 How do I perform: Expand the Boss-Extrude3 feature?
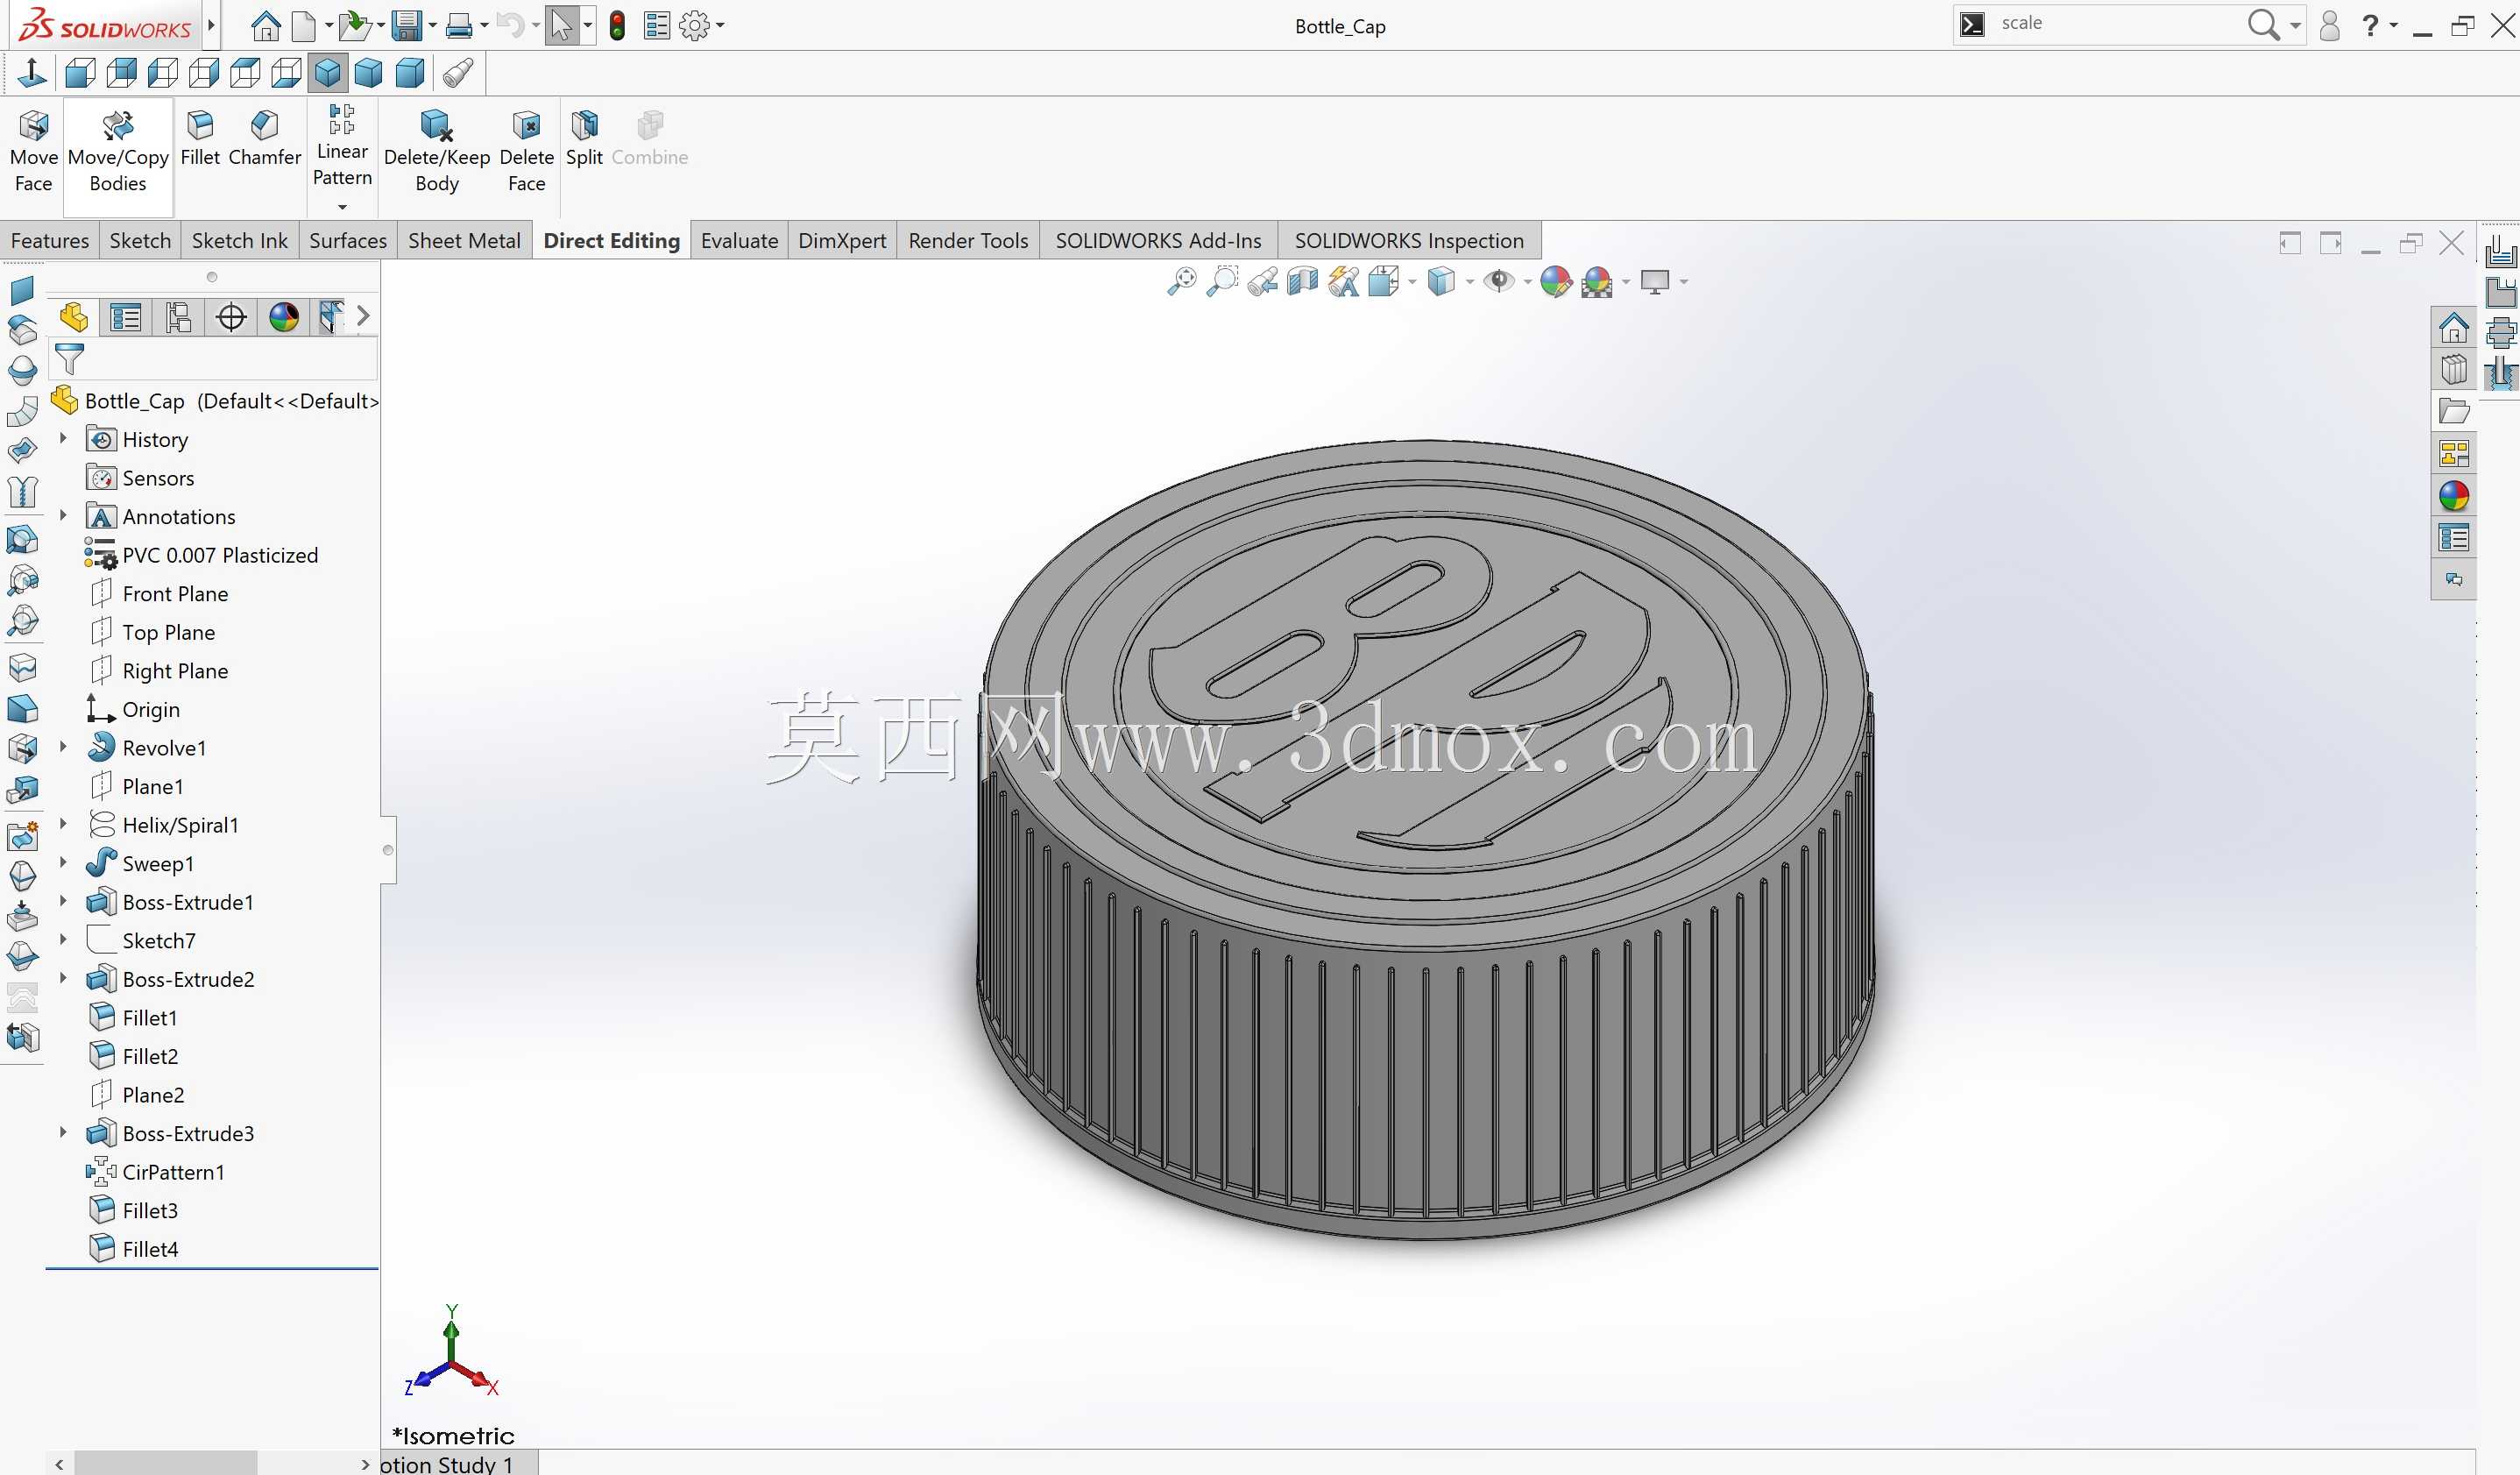(63, 1132)
